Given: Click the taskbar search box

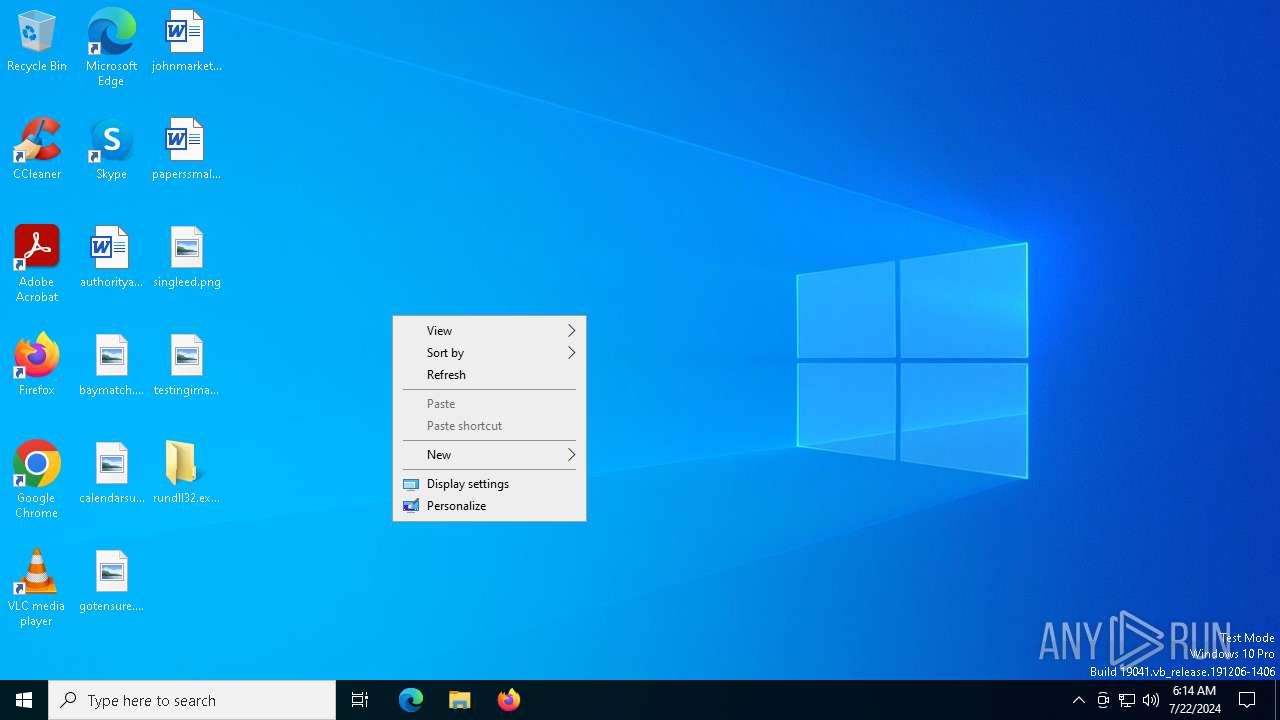Looking at the screenshot, I should [192, 700].
